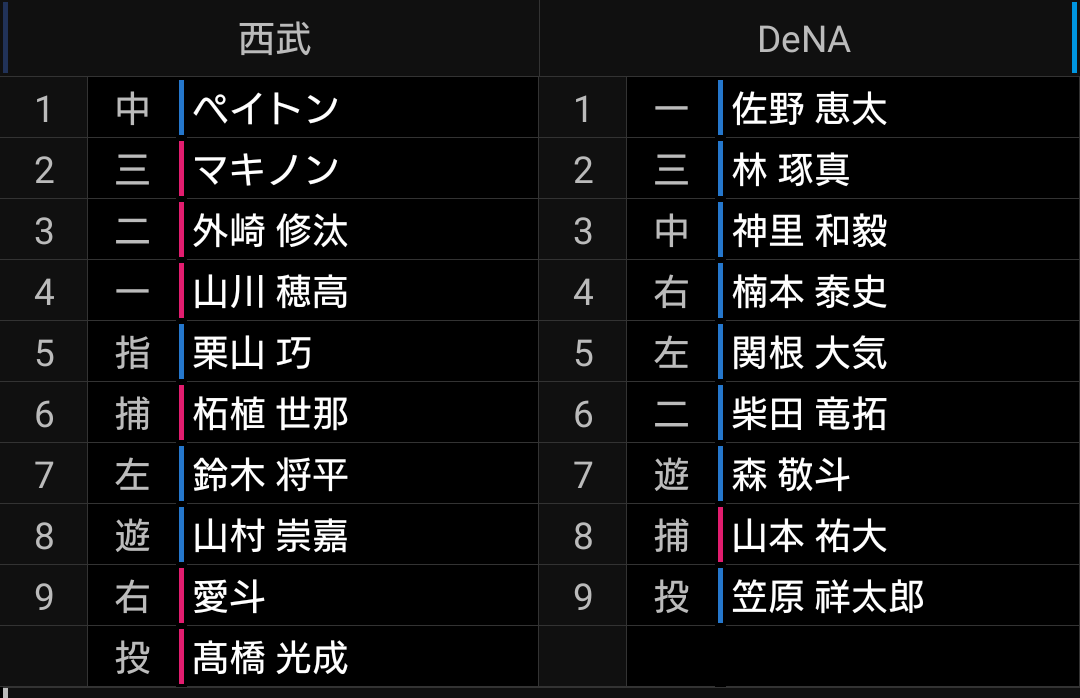The image size is (1080, 698).
Task: Open 山川 穂高 player details
Action: pyautogui.click(x=270, y=291)
